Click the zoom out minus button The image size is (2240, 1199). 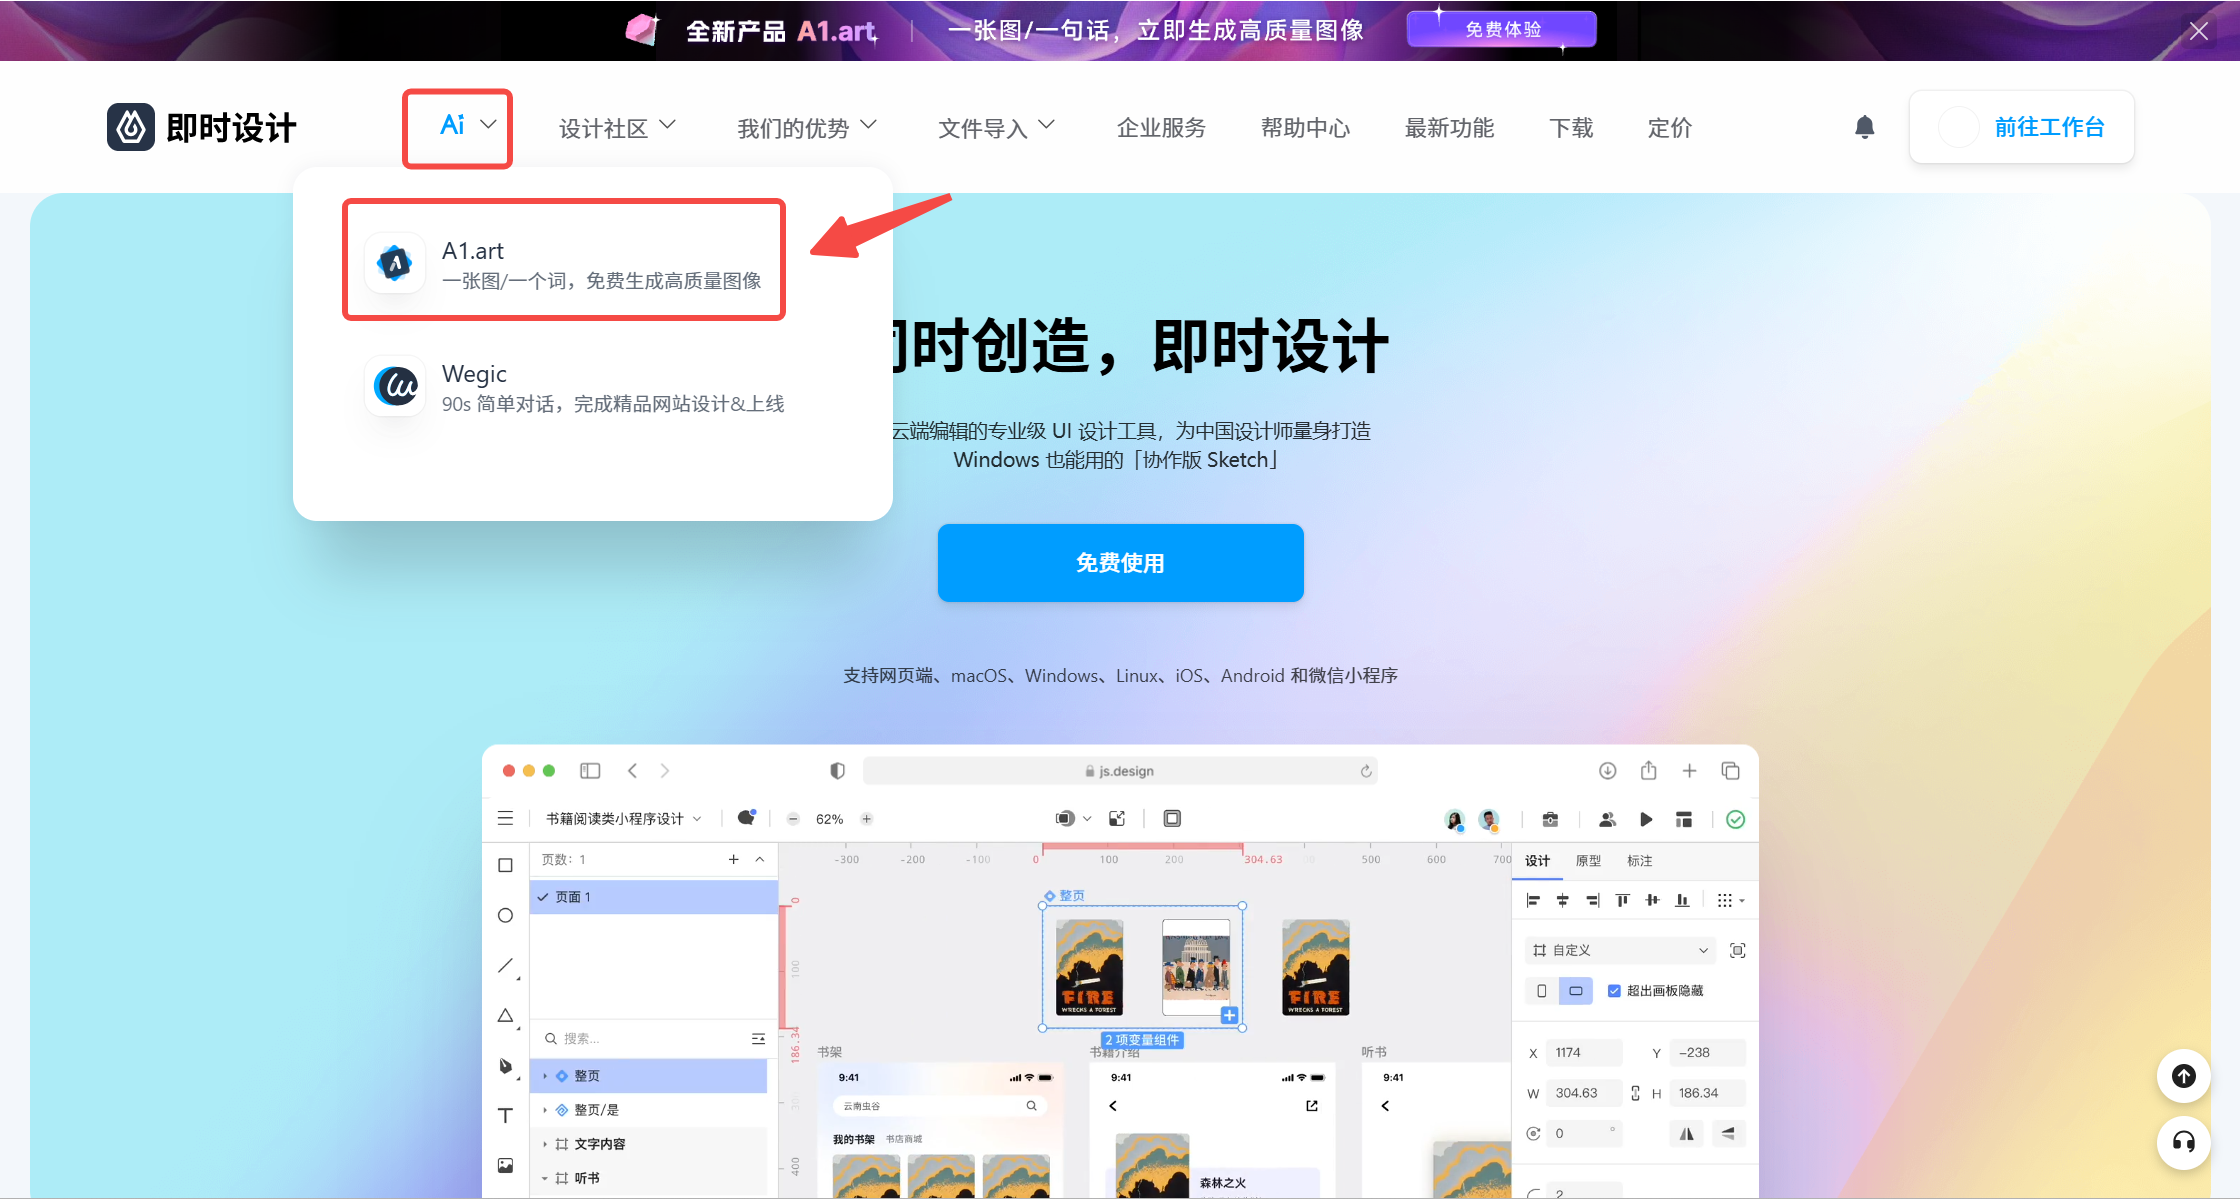(x=793, y=819)
